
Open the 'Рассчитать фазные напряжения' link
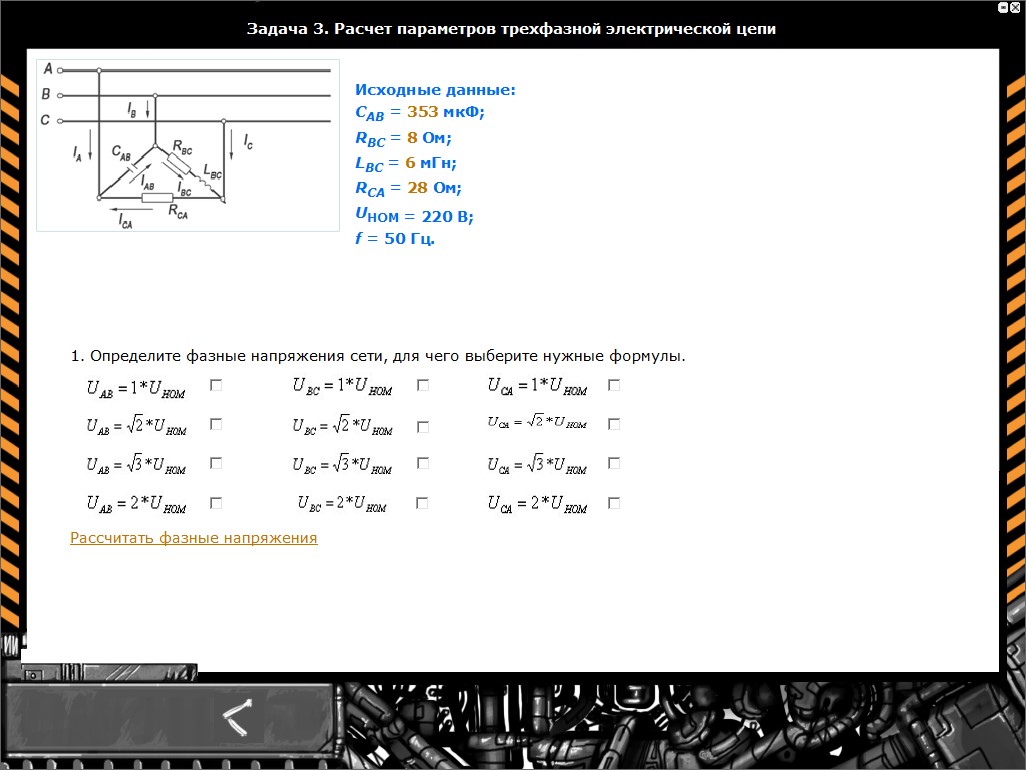pyautogui.click(x=193, y=538)
